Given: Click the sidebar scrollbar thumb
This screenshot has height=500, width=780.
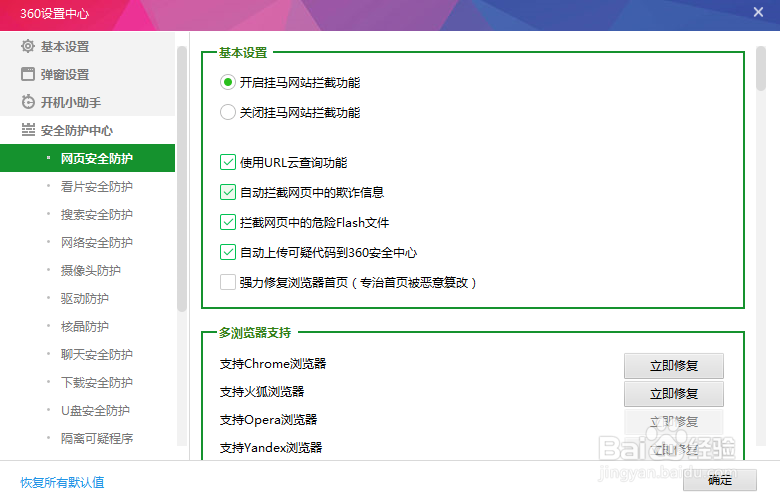Looking at the screenshot, I should tap(182, 179).
